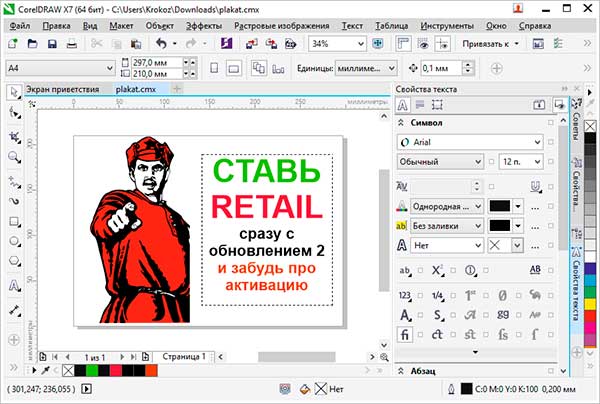600x404 pixels.
Task: Click the Publish to PDF icon
Action: click(291, 44)
